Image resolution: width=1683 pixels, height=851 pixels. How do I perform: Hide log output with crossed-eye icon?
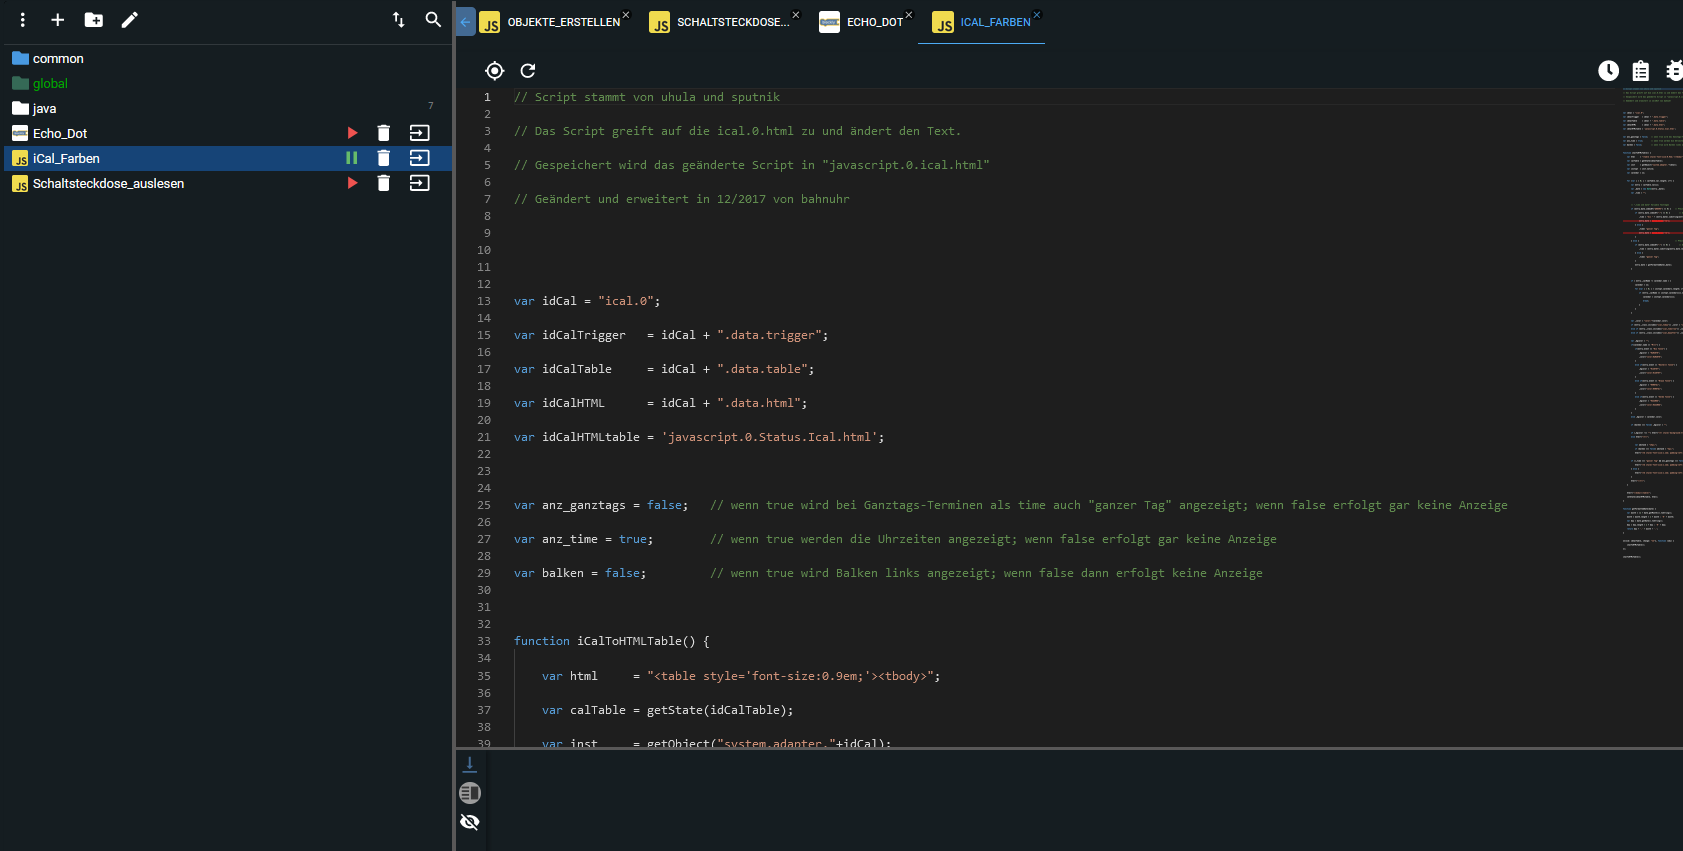[470, 822]
